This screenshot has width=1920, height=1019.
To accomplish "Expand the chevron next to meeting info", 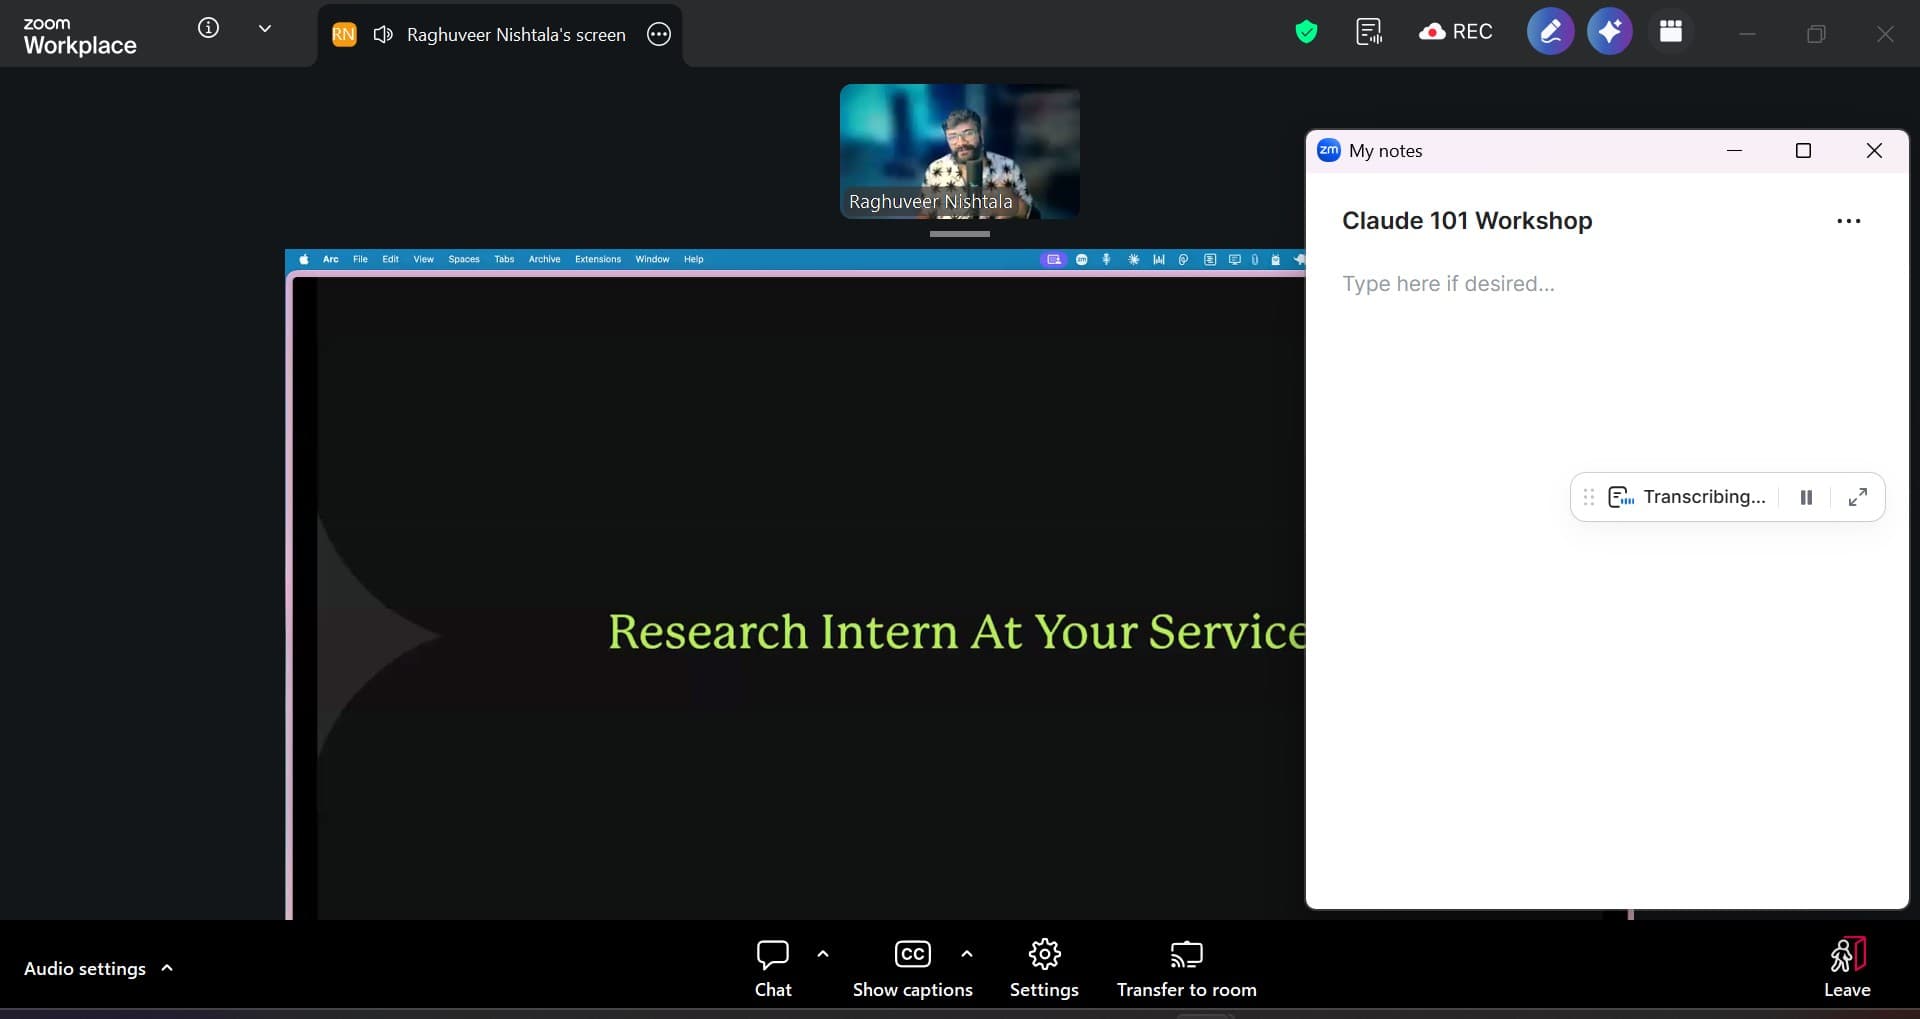I will [265, 29].
